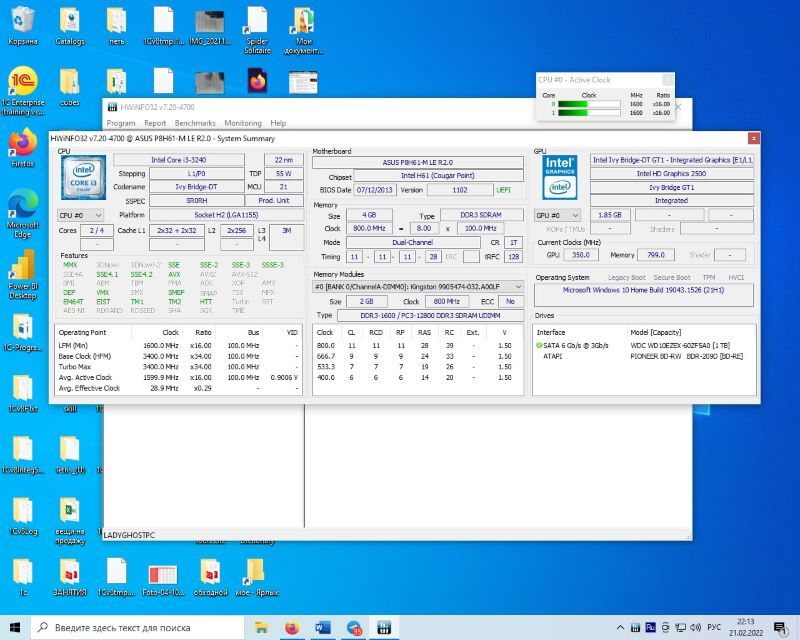Click the DDR3-1600 / PC3-12800 type field
Viewport: 800px width, 640px height.
430,315
